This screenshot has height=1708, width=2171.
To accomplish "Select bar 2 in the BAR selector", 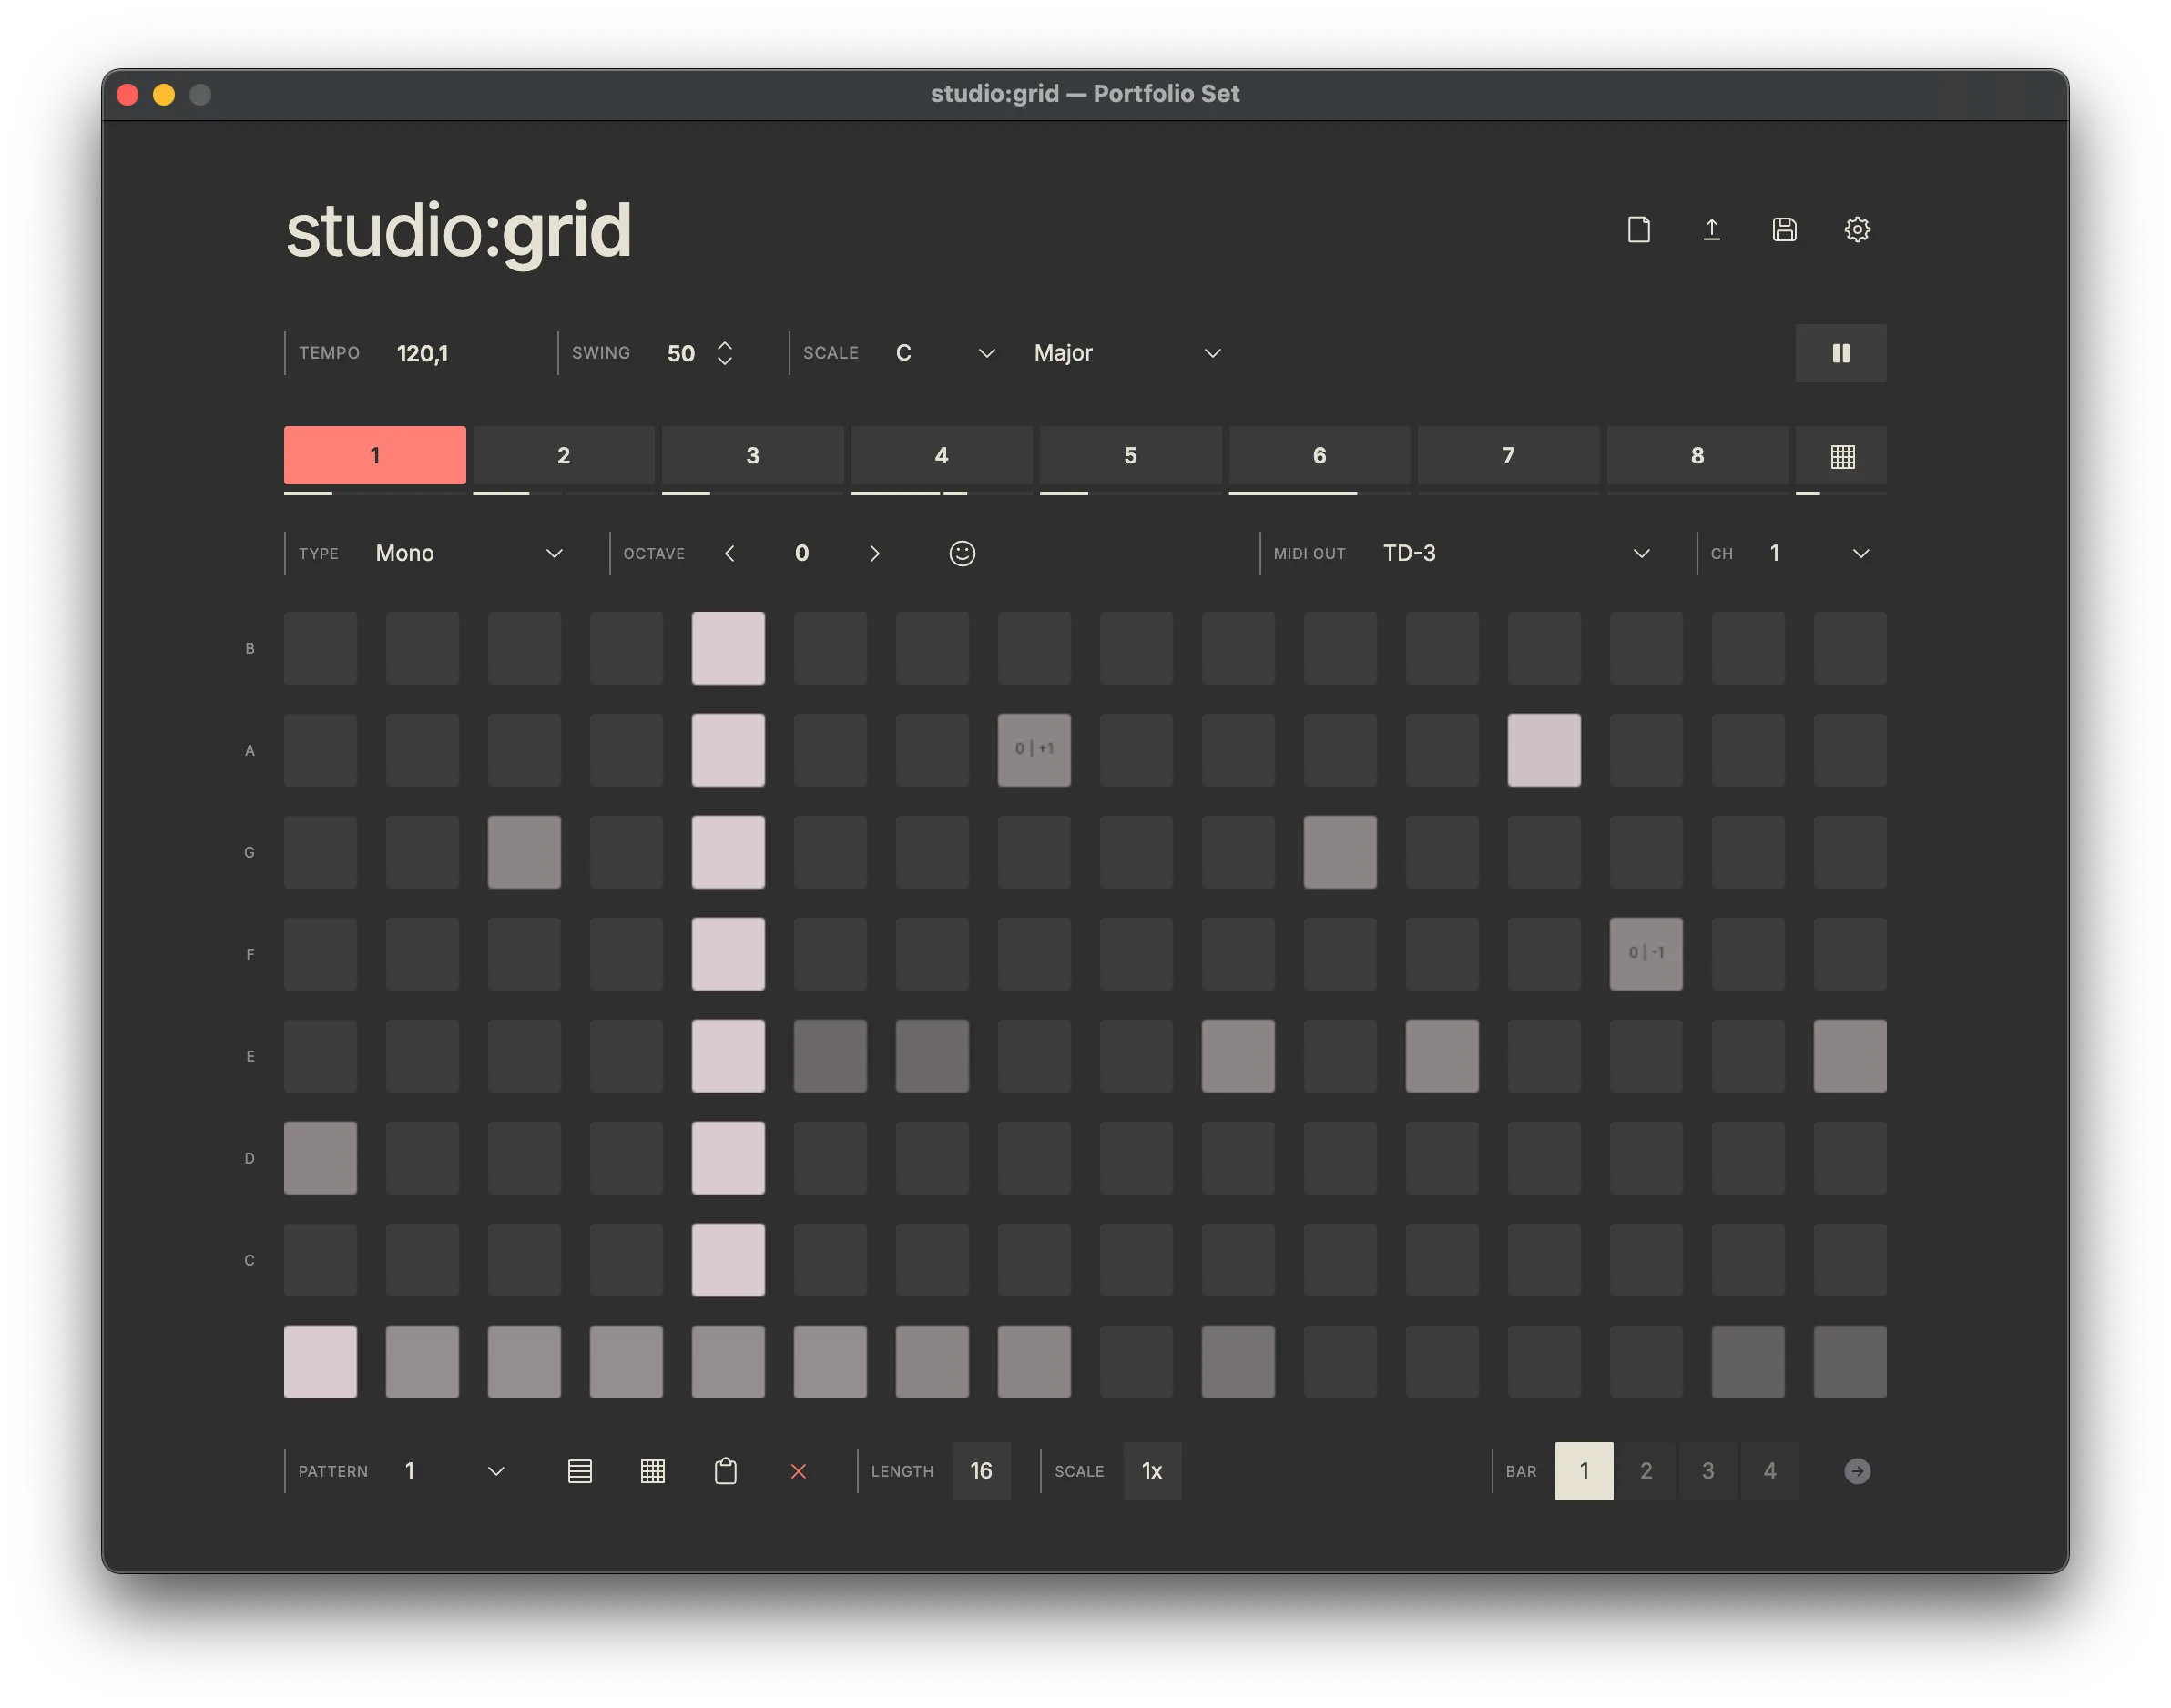I will (x=1646, y=1471).
